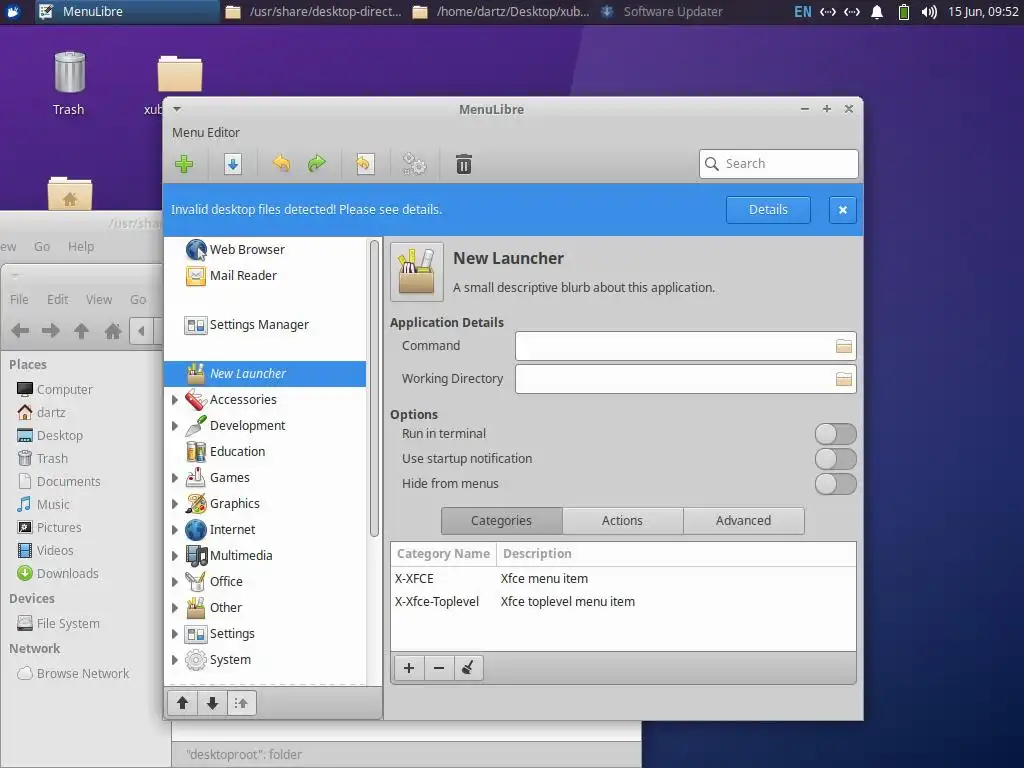Expand the Multimedia category
The height and width of the screenshot is (768, 1024).
pos(174,556)
